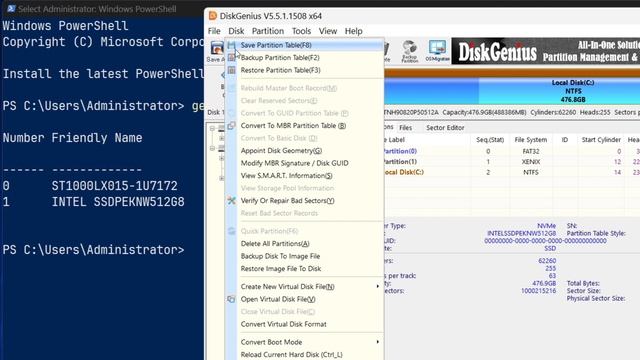The height and width of the screenshot is (360, 640).
Task: Choose Save Partition Table(F8)
Action: pyautogui.click(x=304, y=45)
